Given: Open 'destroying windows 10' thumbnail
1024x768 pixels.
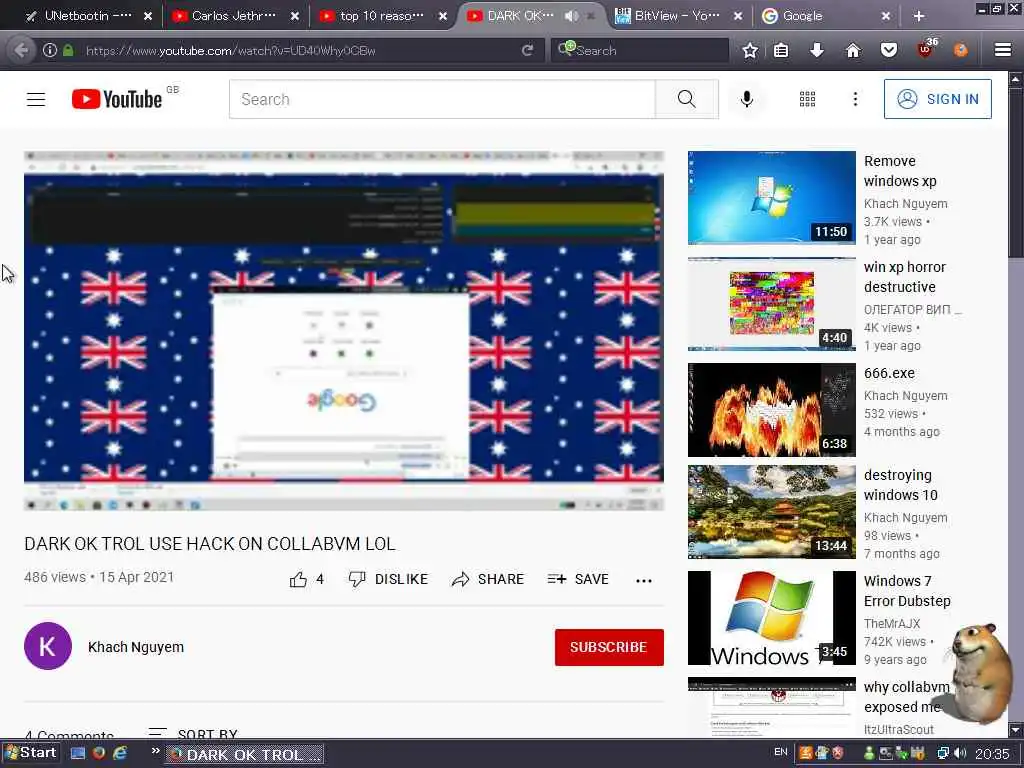Looking at the screenshot, I should click(x=771, y=512).
